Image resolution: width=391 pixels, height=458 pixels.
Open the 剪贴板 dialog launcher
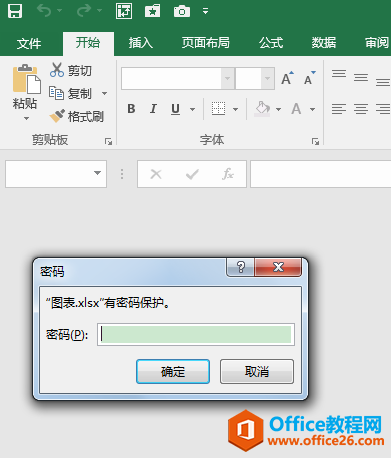(108, 142)
